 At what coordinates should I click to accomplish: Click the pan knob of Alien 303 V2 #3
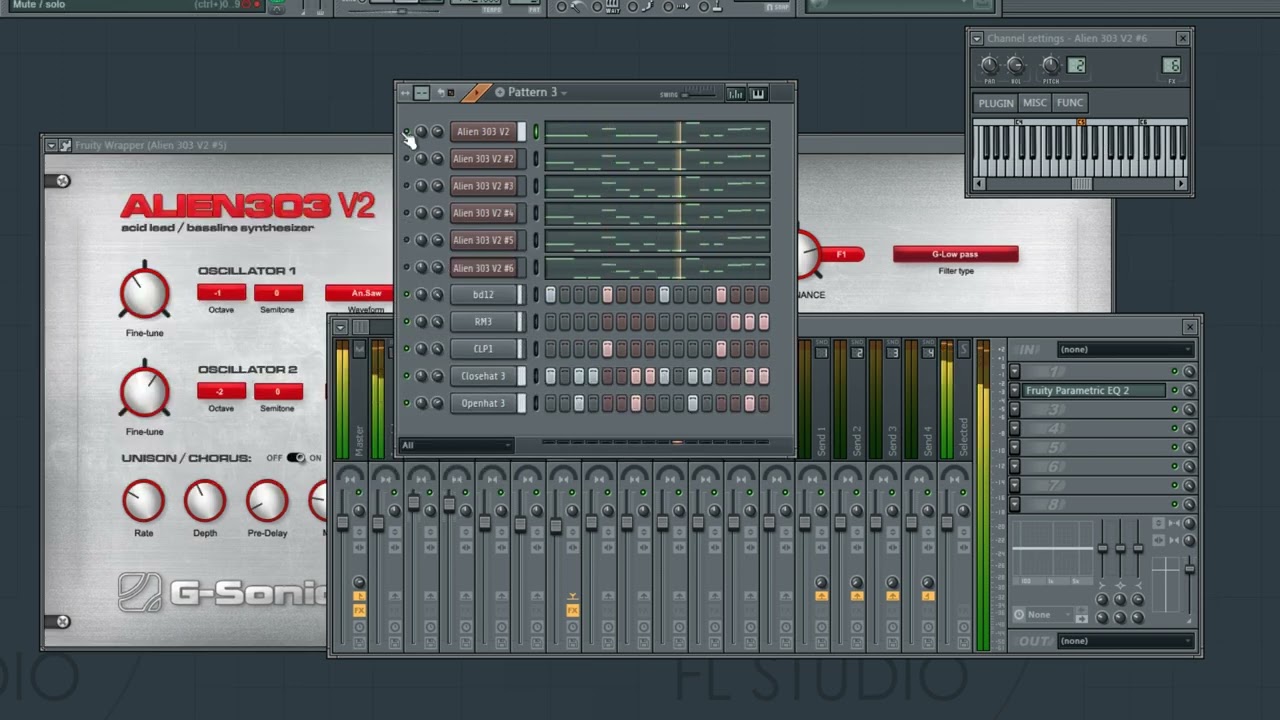click(421, 186)
